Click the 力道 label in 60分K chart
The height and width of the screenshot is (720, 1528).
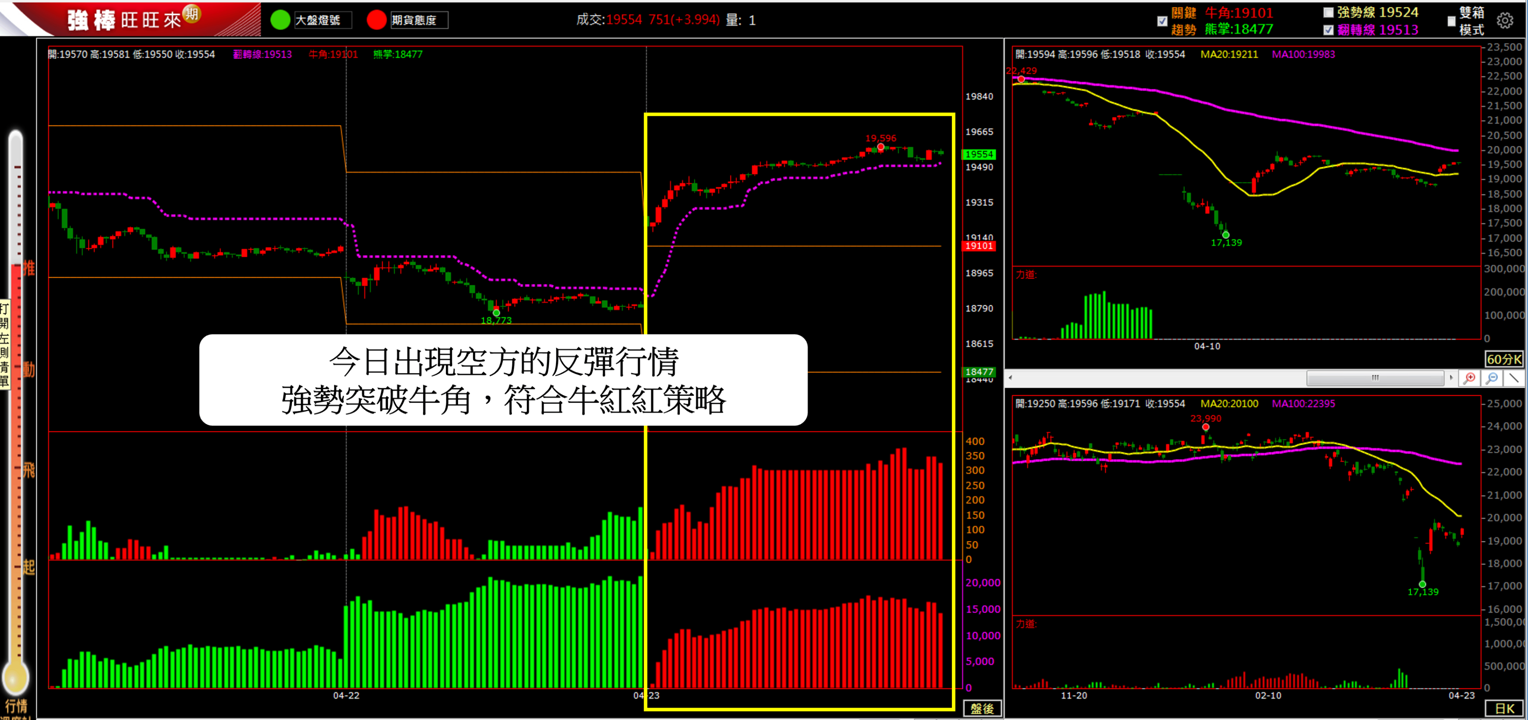tap(1027, 273)
